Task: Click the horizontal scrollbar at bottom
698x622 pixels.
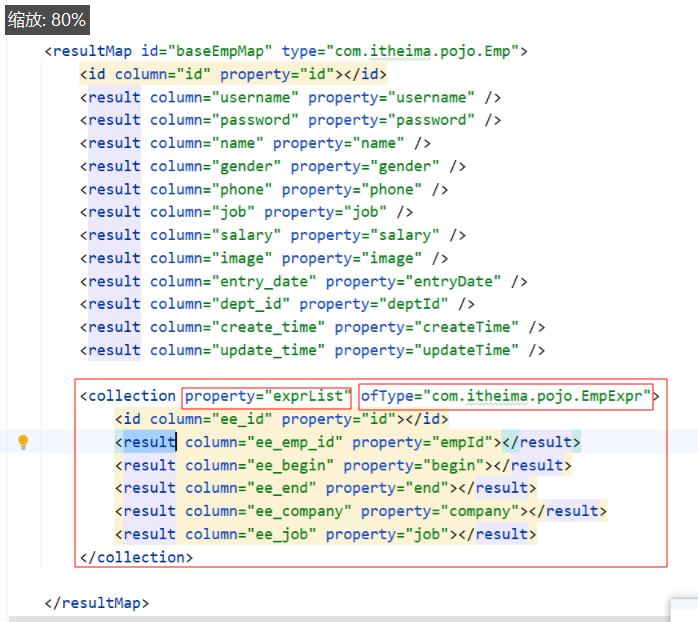Action: [x=339, y=619]
